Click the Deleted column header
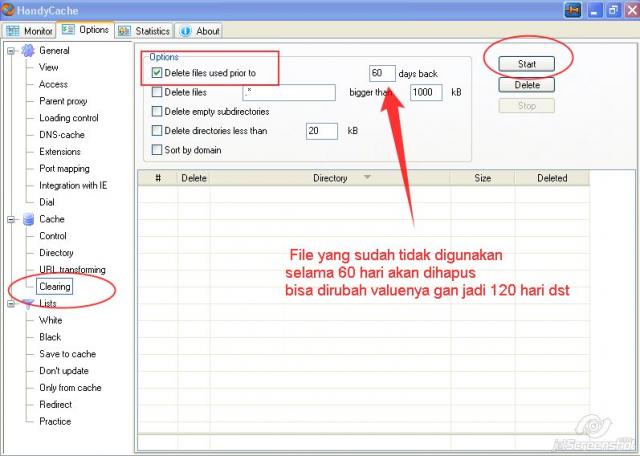Screen dimensions: 640x456 (552, 178)
